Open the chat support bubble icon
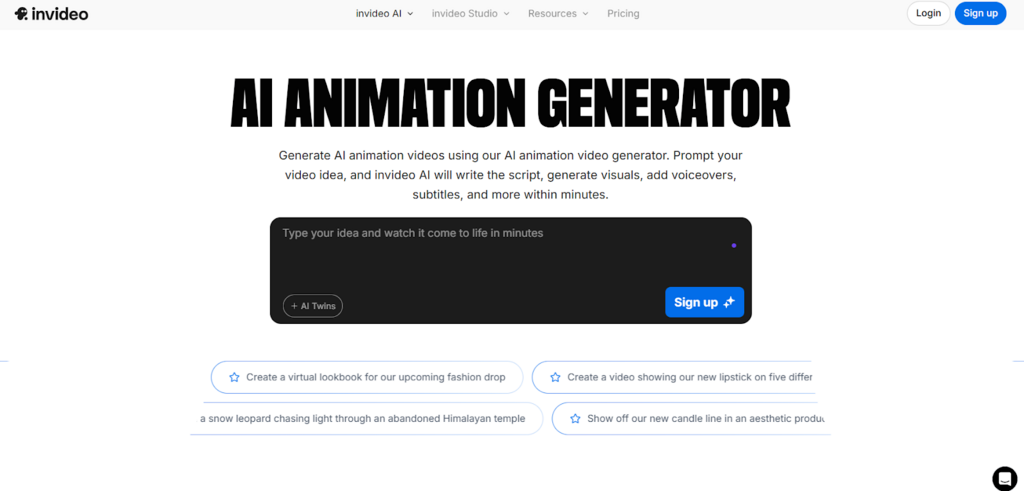Image resolution: width=1024 pixels, height=491 pixels. pyautogui.click(x=1004, y=478)
